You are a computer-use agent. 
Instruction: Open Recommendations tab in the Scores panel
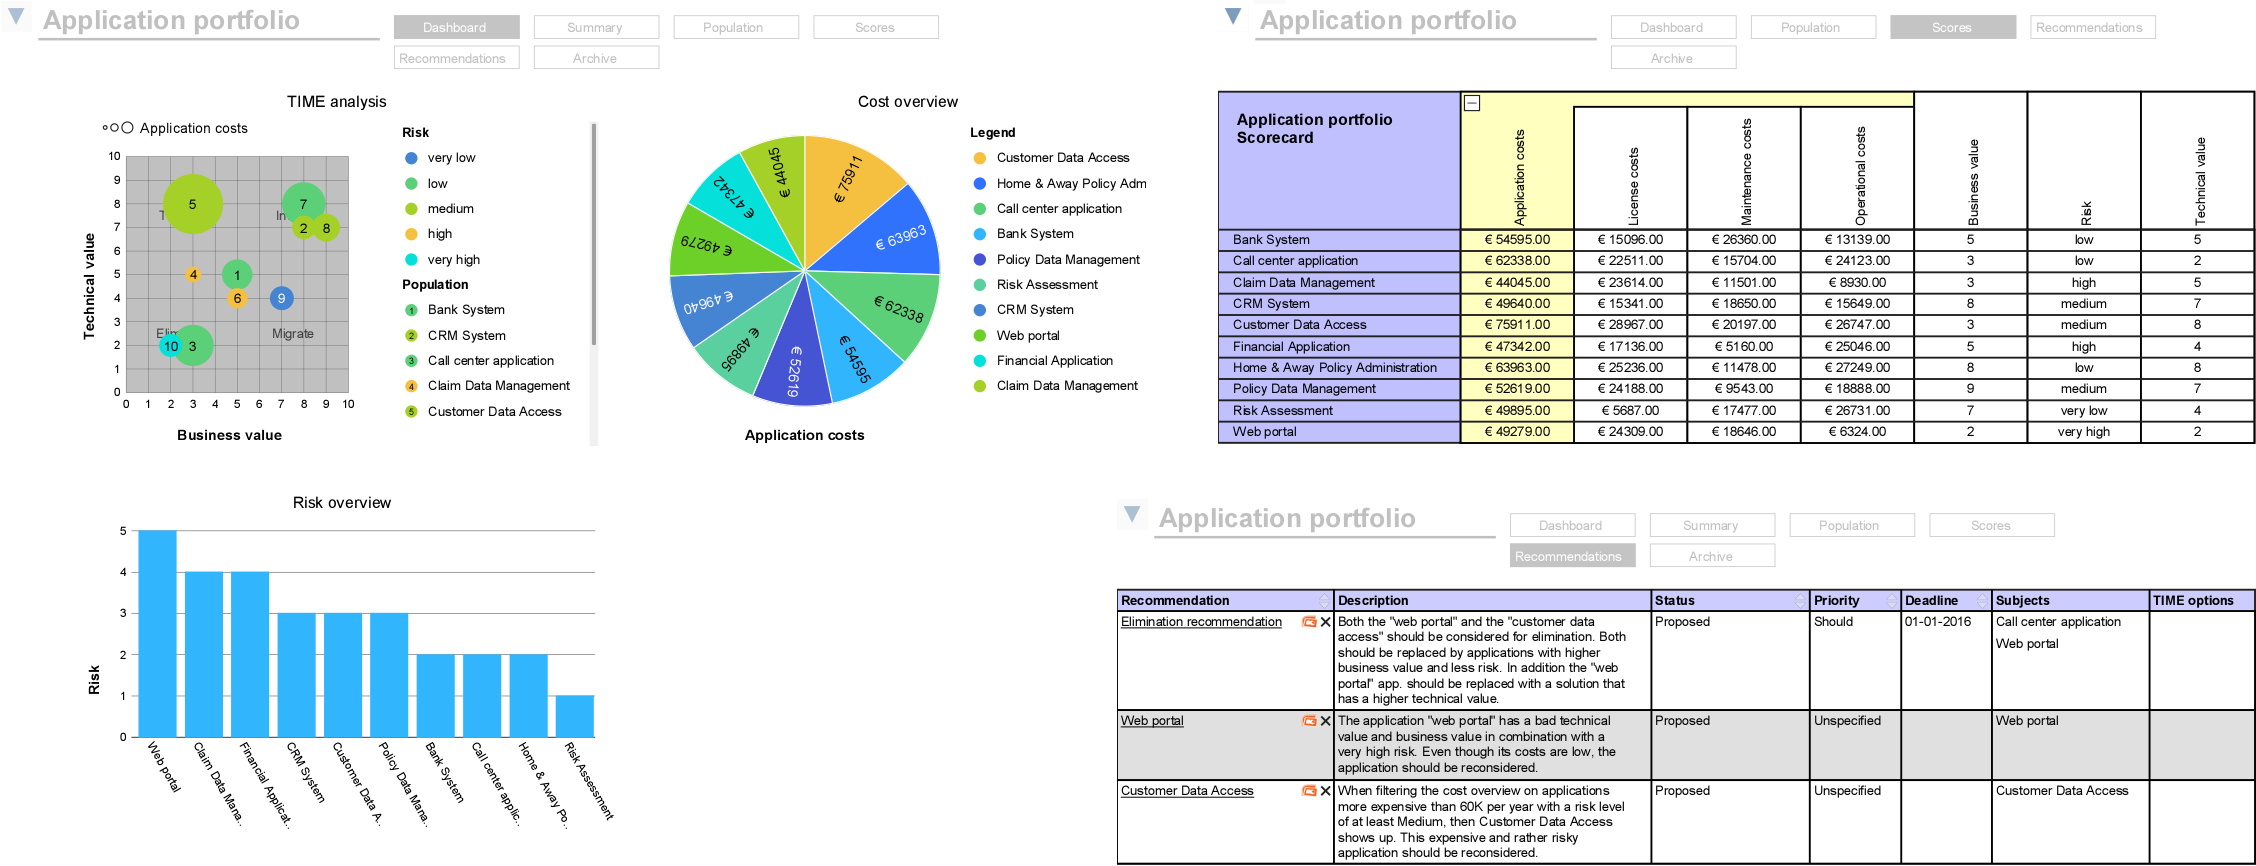click(x=2093, y=27)
